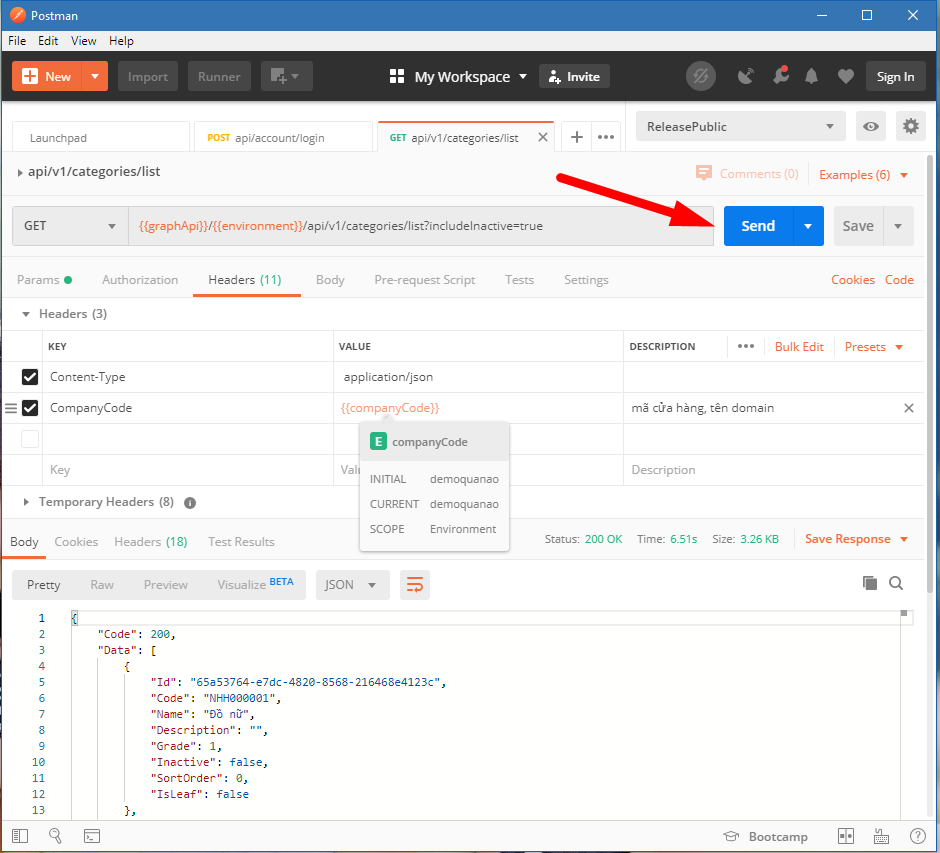
Task: Open the Cookies link
Action: [x=852, y=279]
